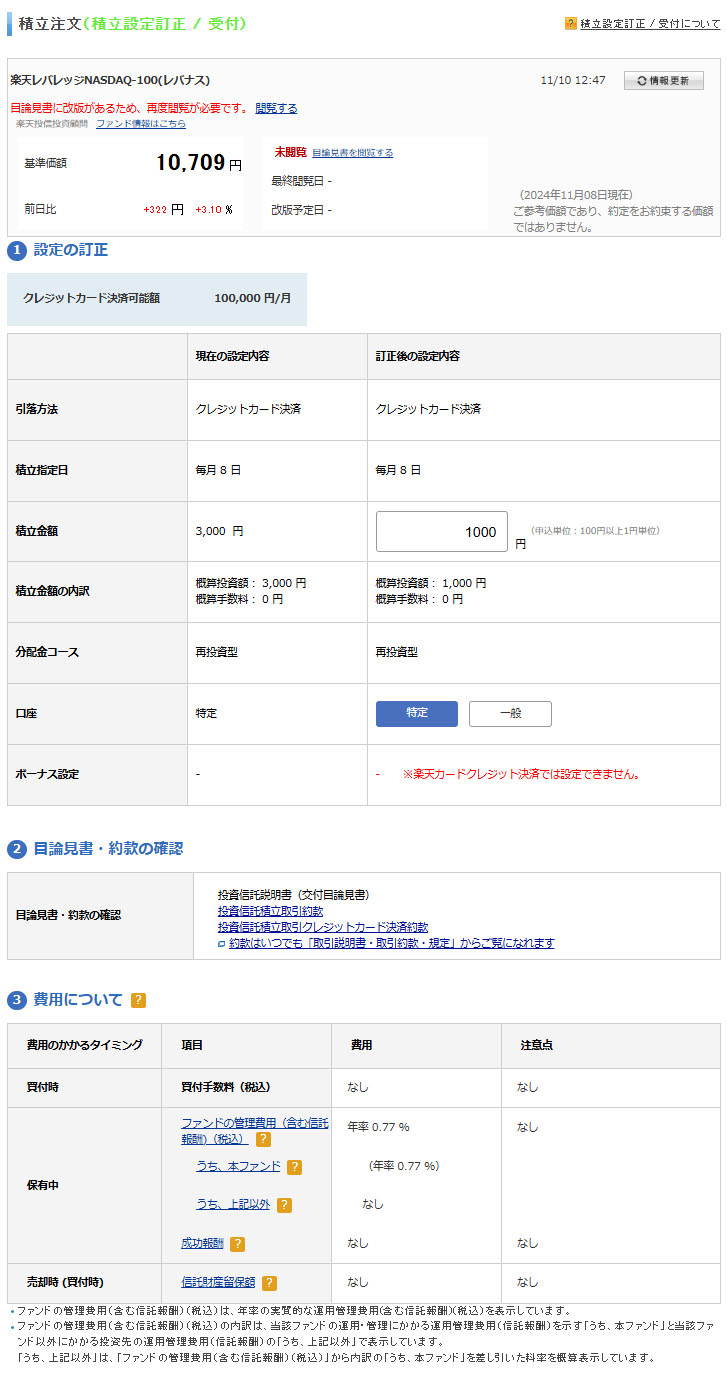This screenshot has width=727, height=1375.
Task: Open ファンド情報はこちら link
Action: pos(140,124)
